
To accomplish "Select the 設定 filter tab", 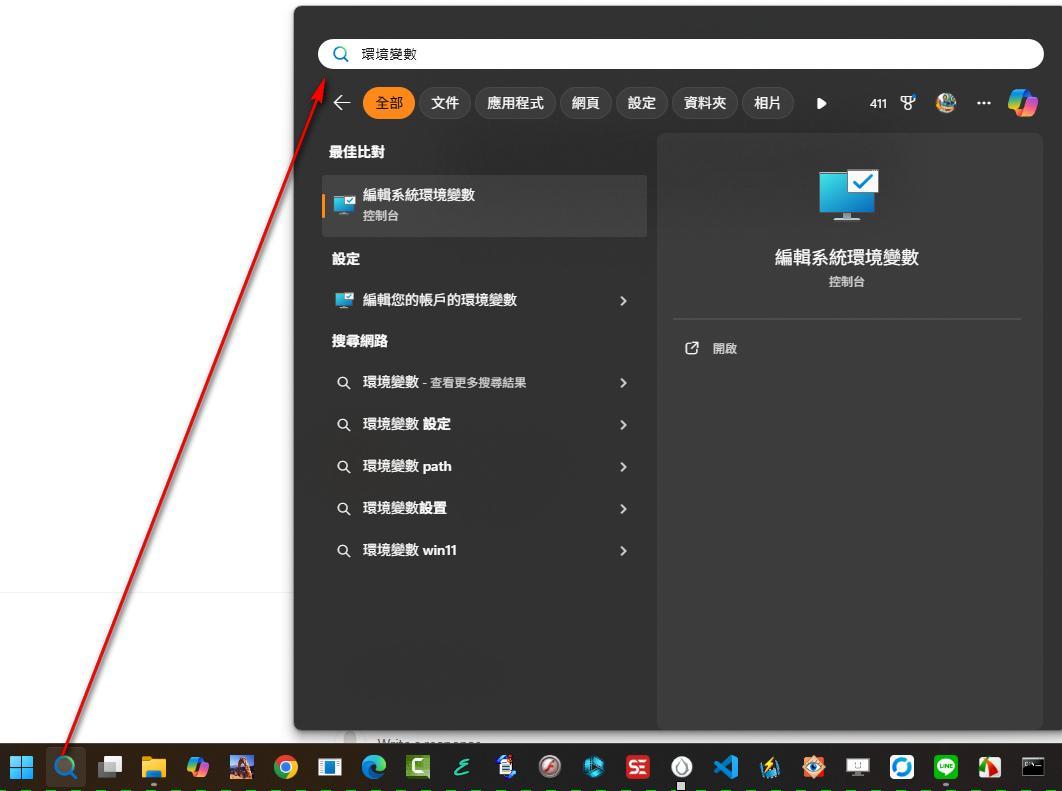I will 642,103.
